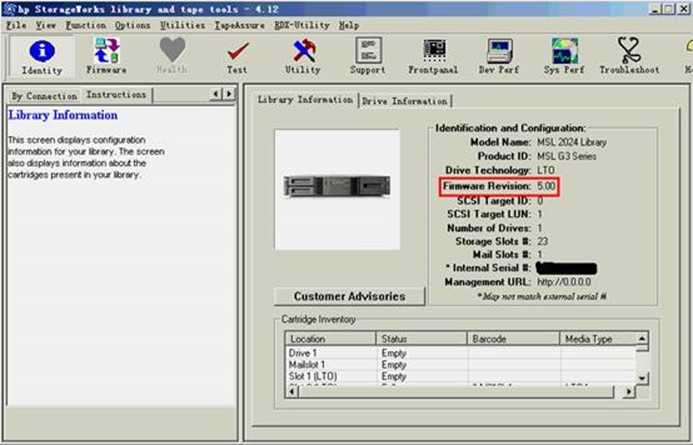
Task: Open the RDX-Utility menu
Action: tap(302, 26)
